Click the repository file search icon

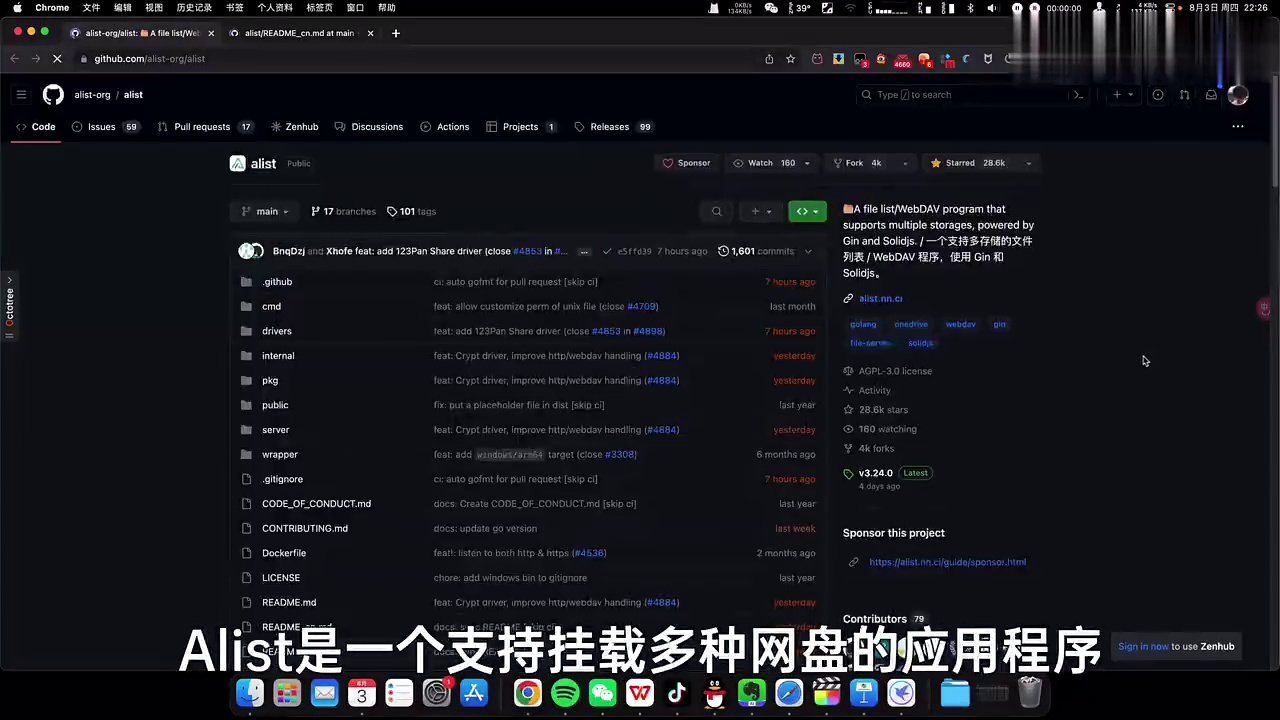[716, 211]
